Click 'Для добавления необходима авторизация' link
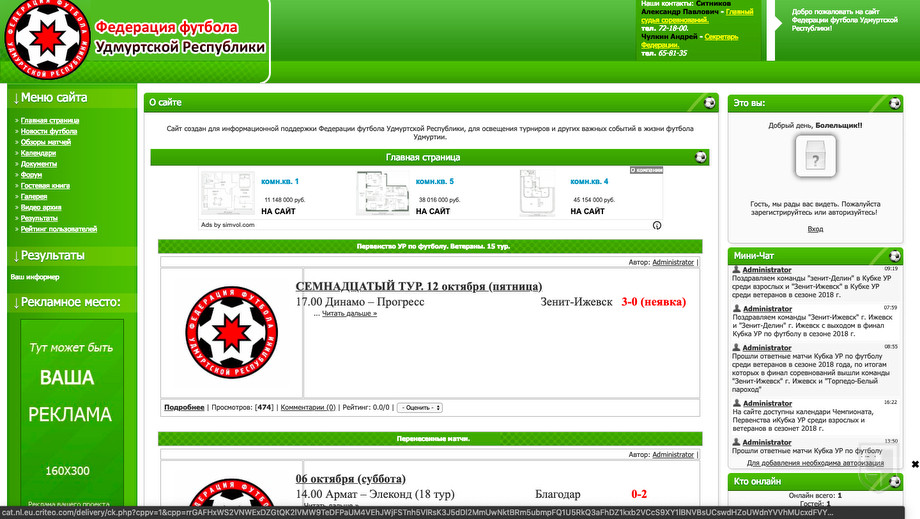 [x=815, y=463]
